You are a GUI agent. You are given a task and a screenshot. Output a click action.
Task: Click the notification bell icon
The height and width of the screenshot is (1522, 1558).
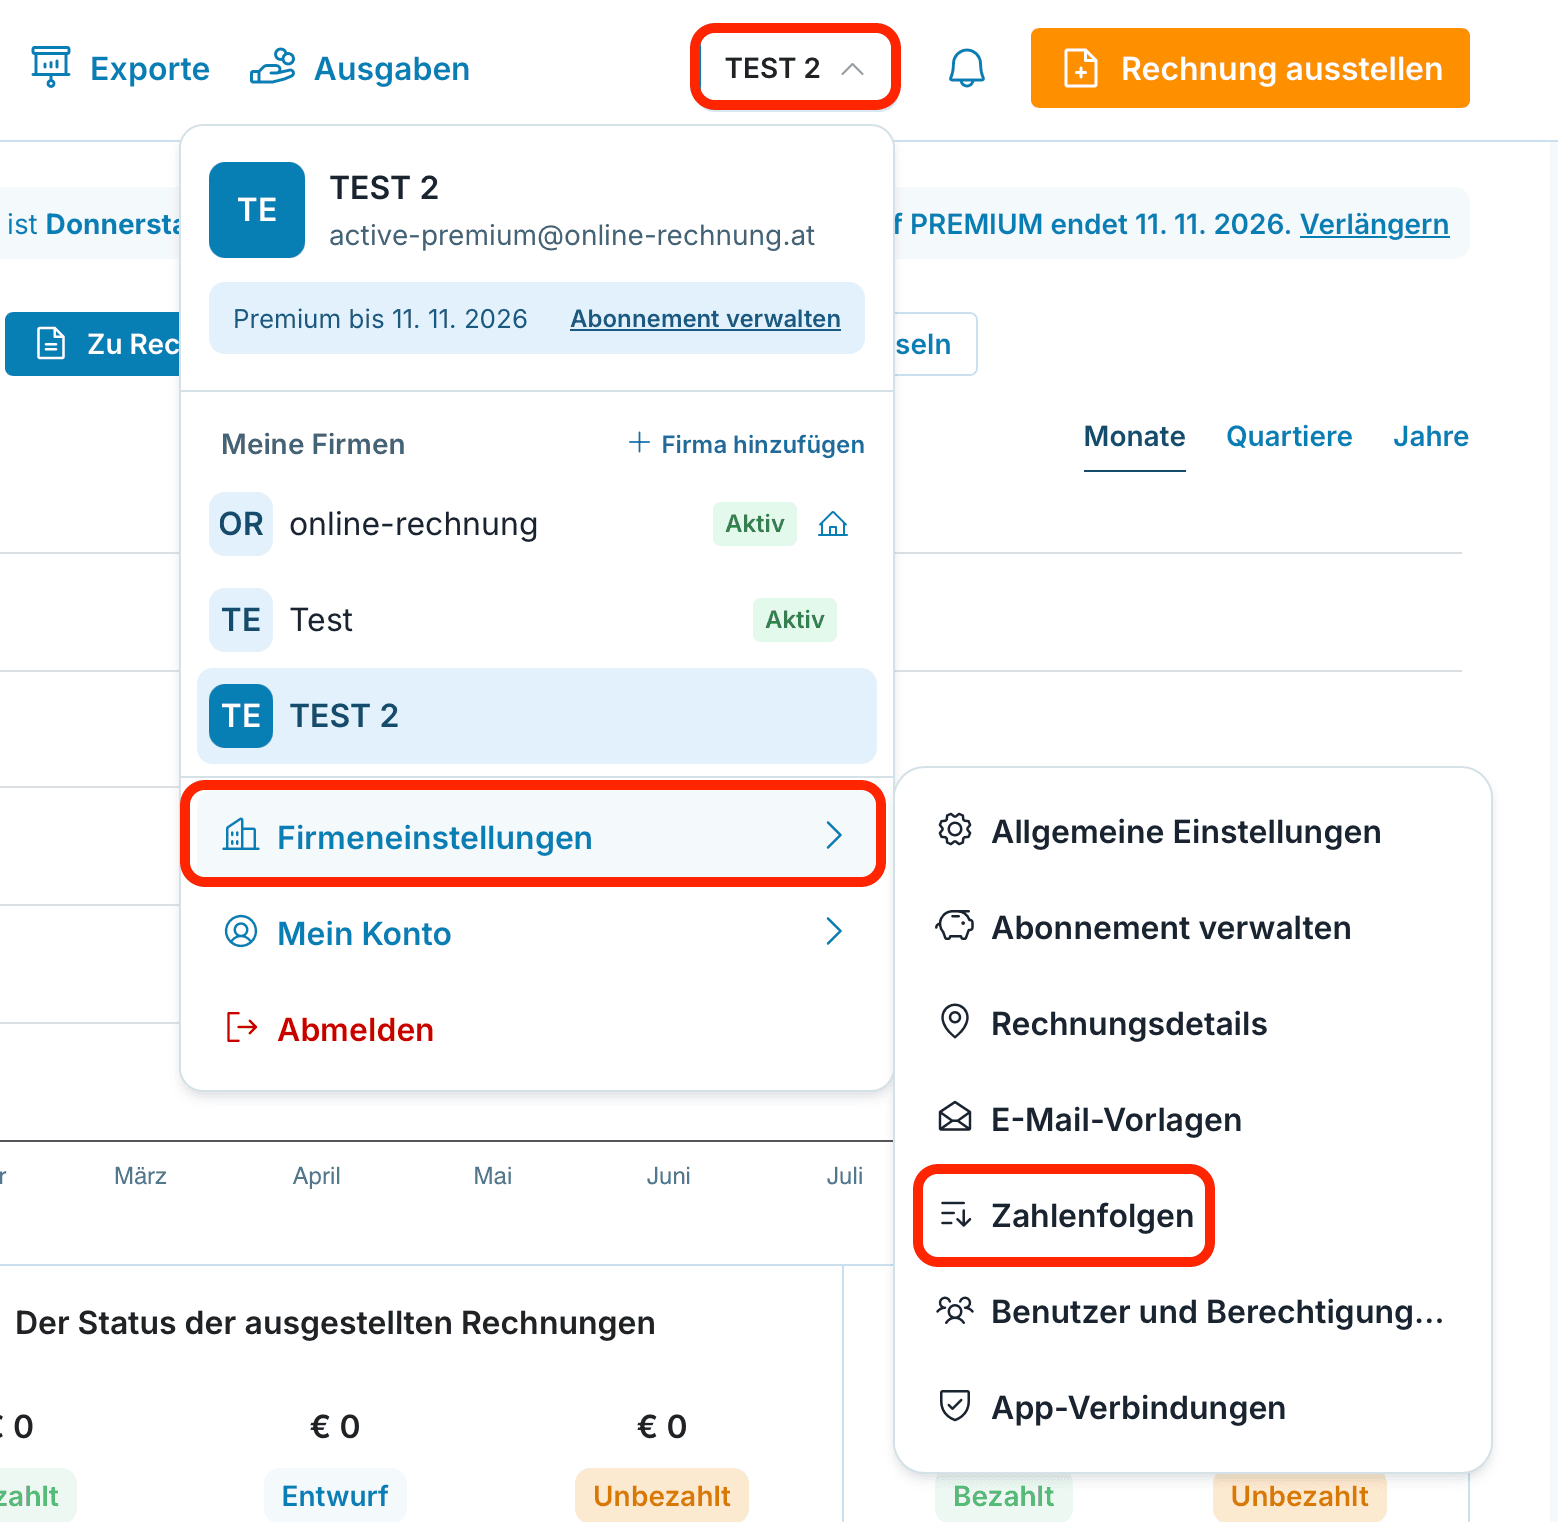tap(966, 68)
